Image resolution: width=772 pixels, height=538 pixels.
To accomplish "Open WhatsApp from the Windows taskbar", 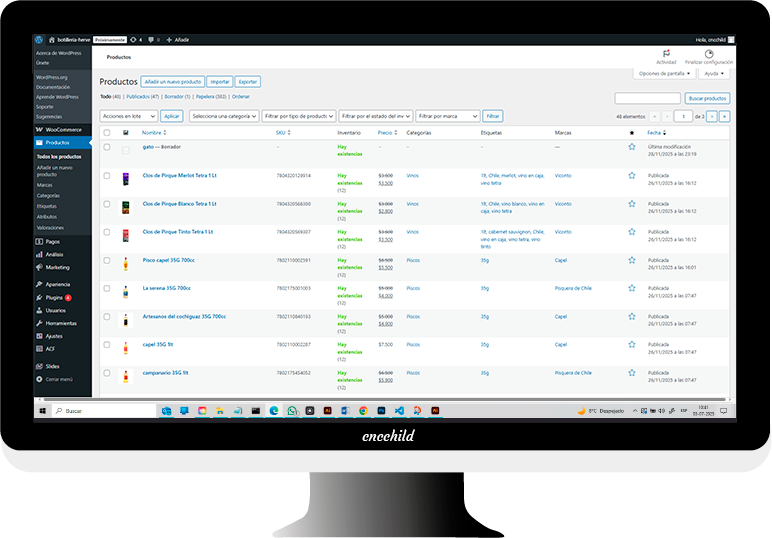I will click(292, 411).
